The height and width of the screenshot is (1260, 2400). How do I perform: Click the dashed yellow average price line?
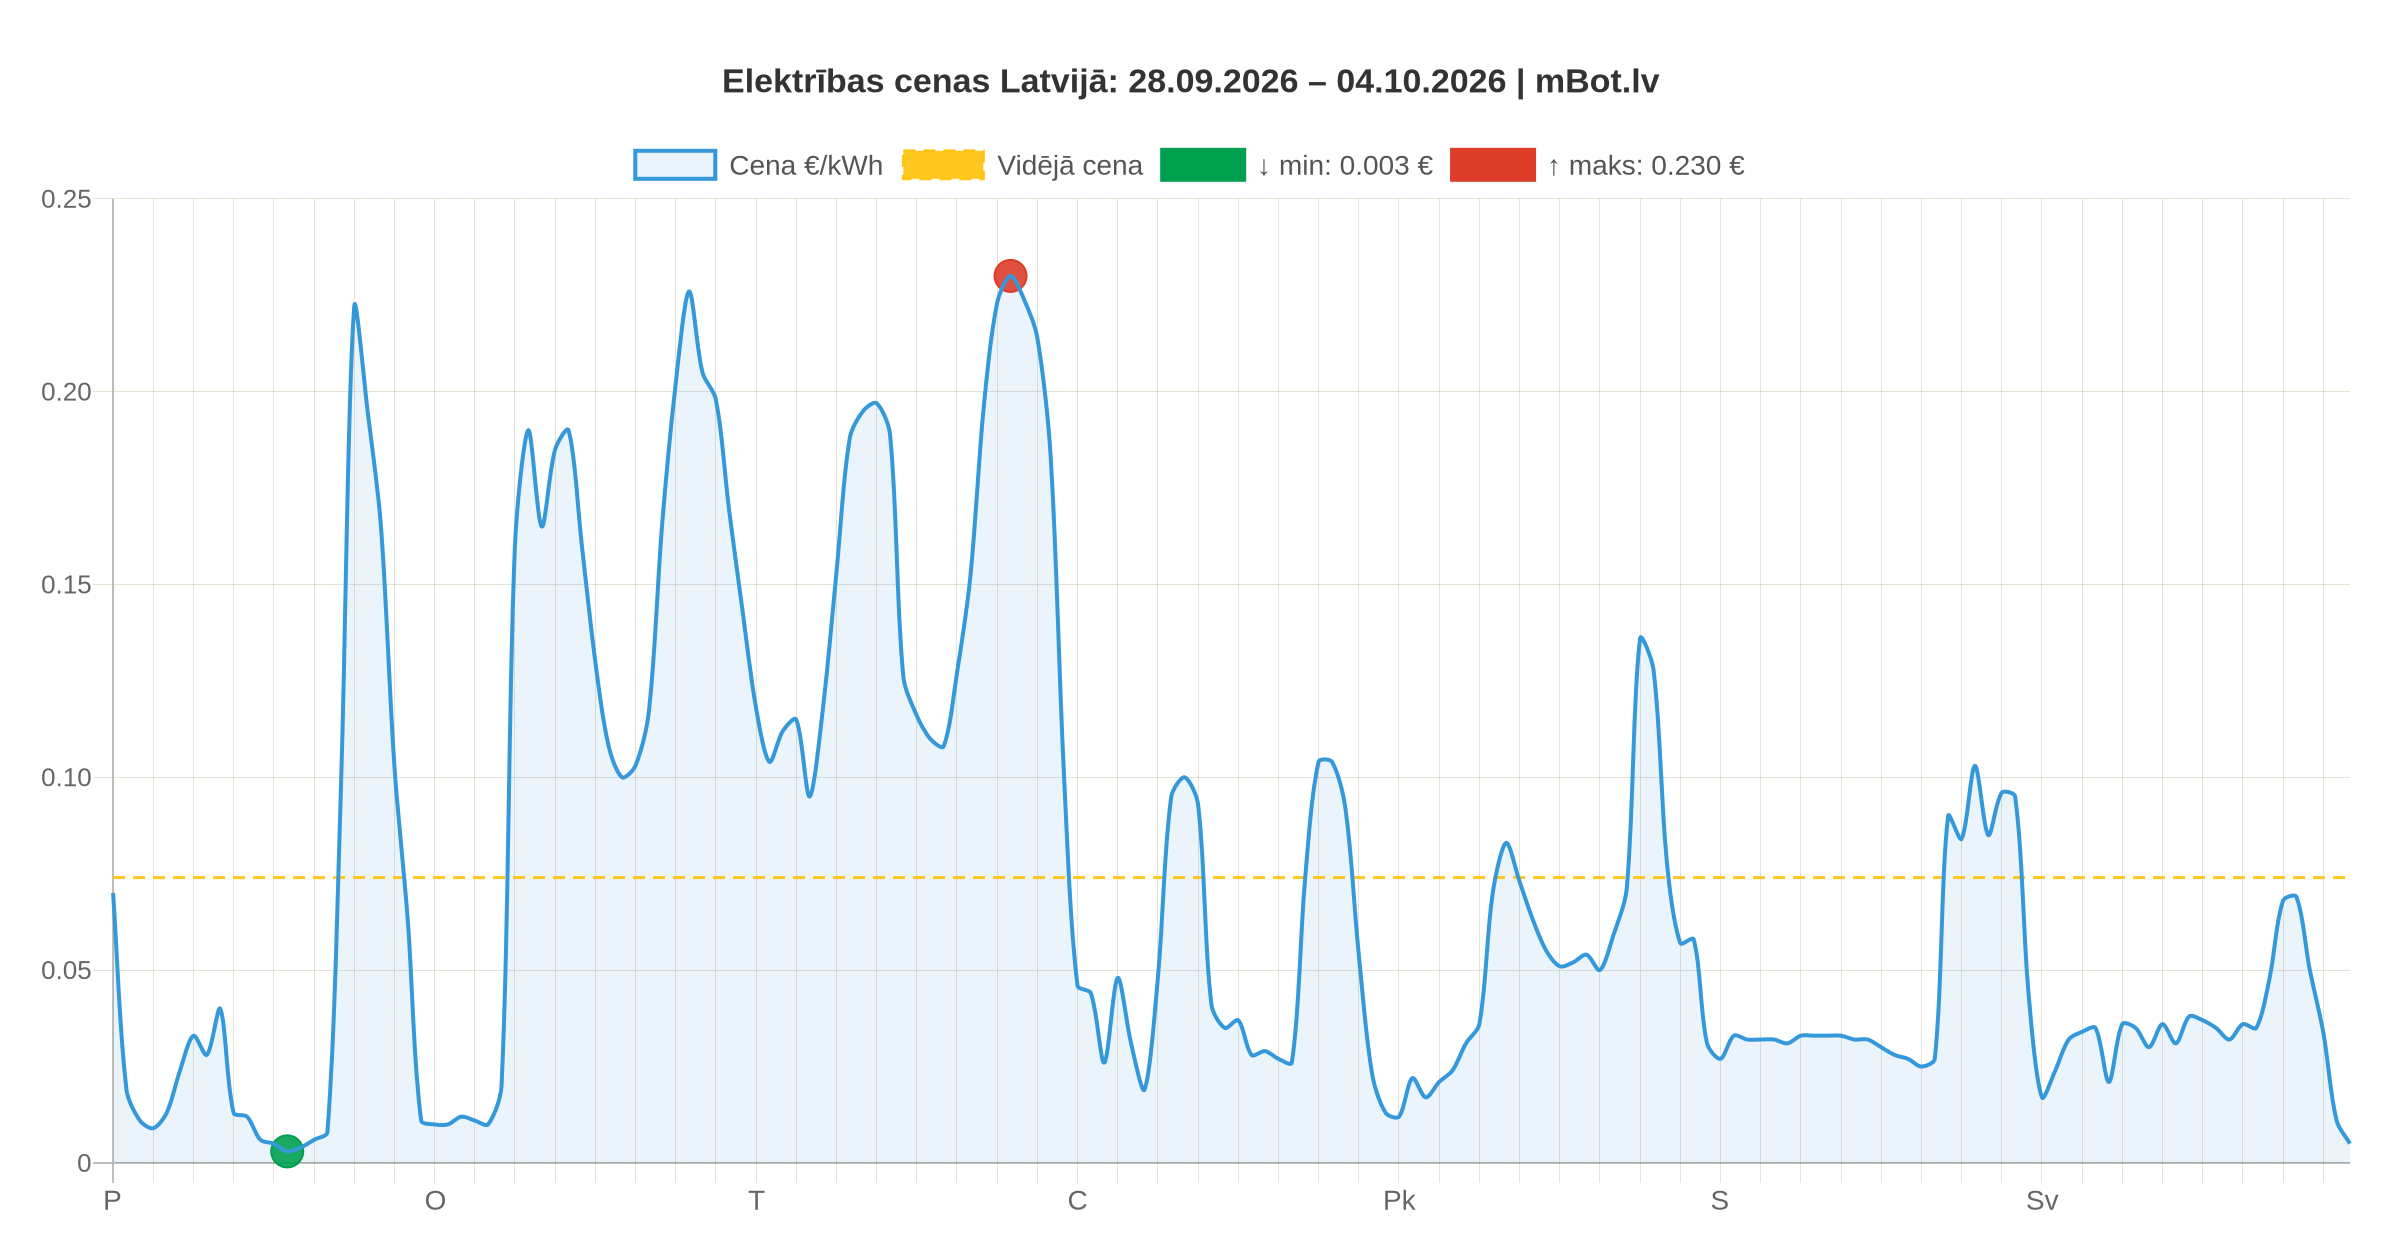[x=1231, y=878]
